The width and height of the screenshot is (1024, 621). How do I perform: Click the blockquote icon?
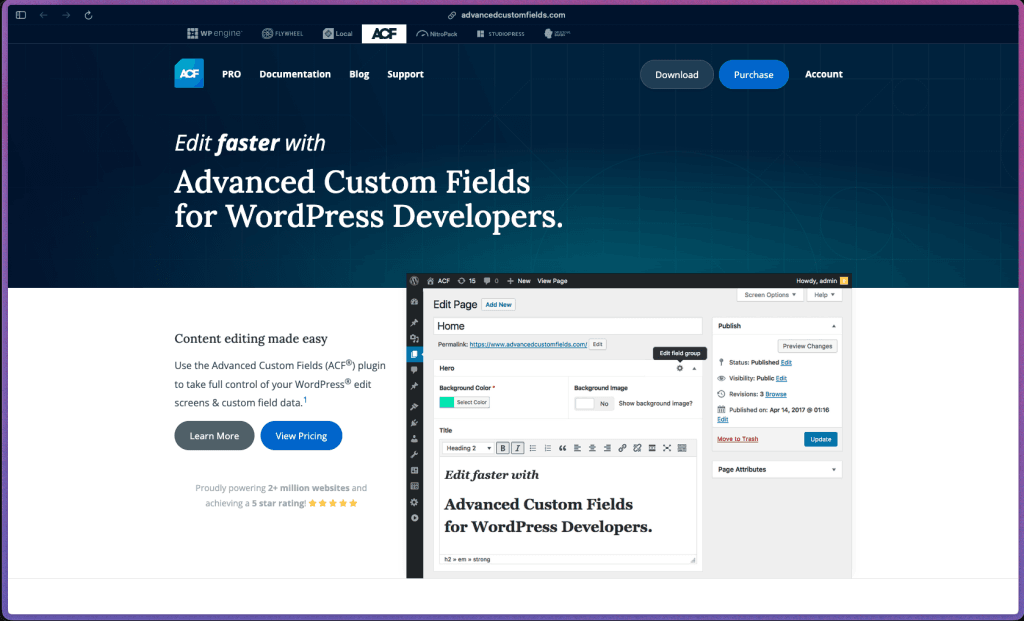[x=562, y=448]
